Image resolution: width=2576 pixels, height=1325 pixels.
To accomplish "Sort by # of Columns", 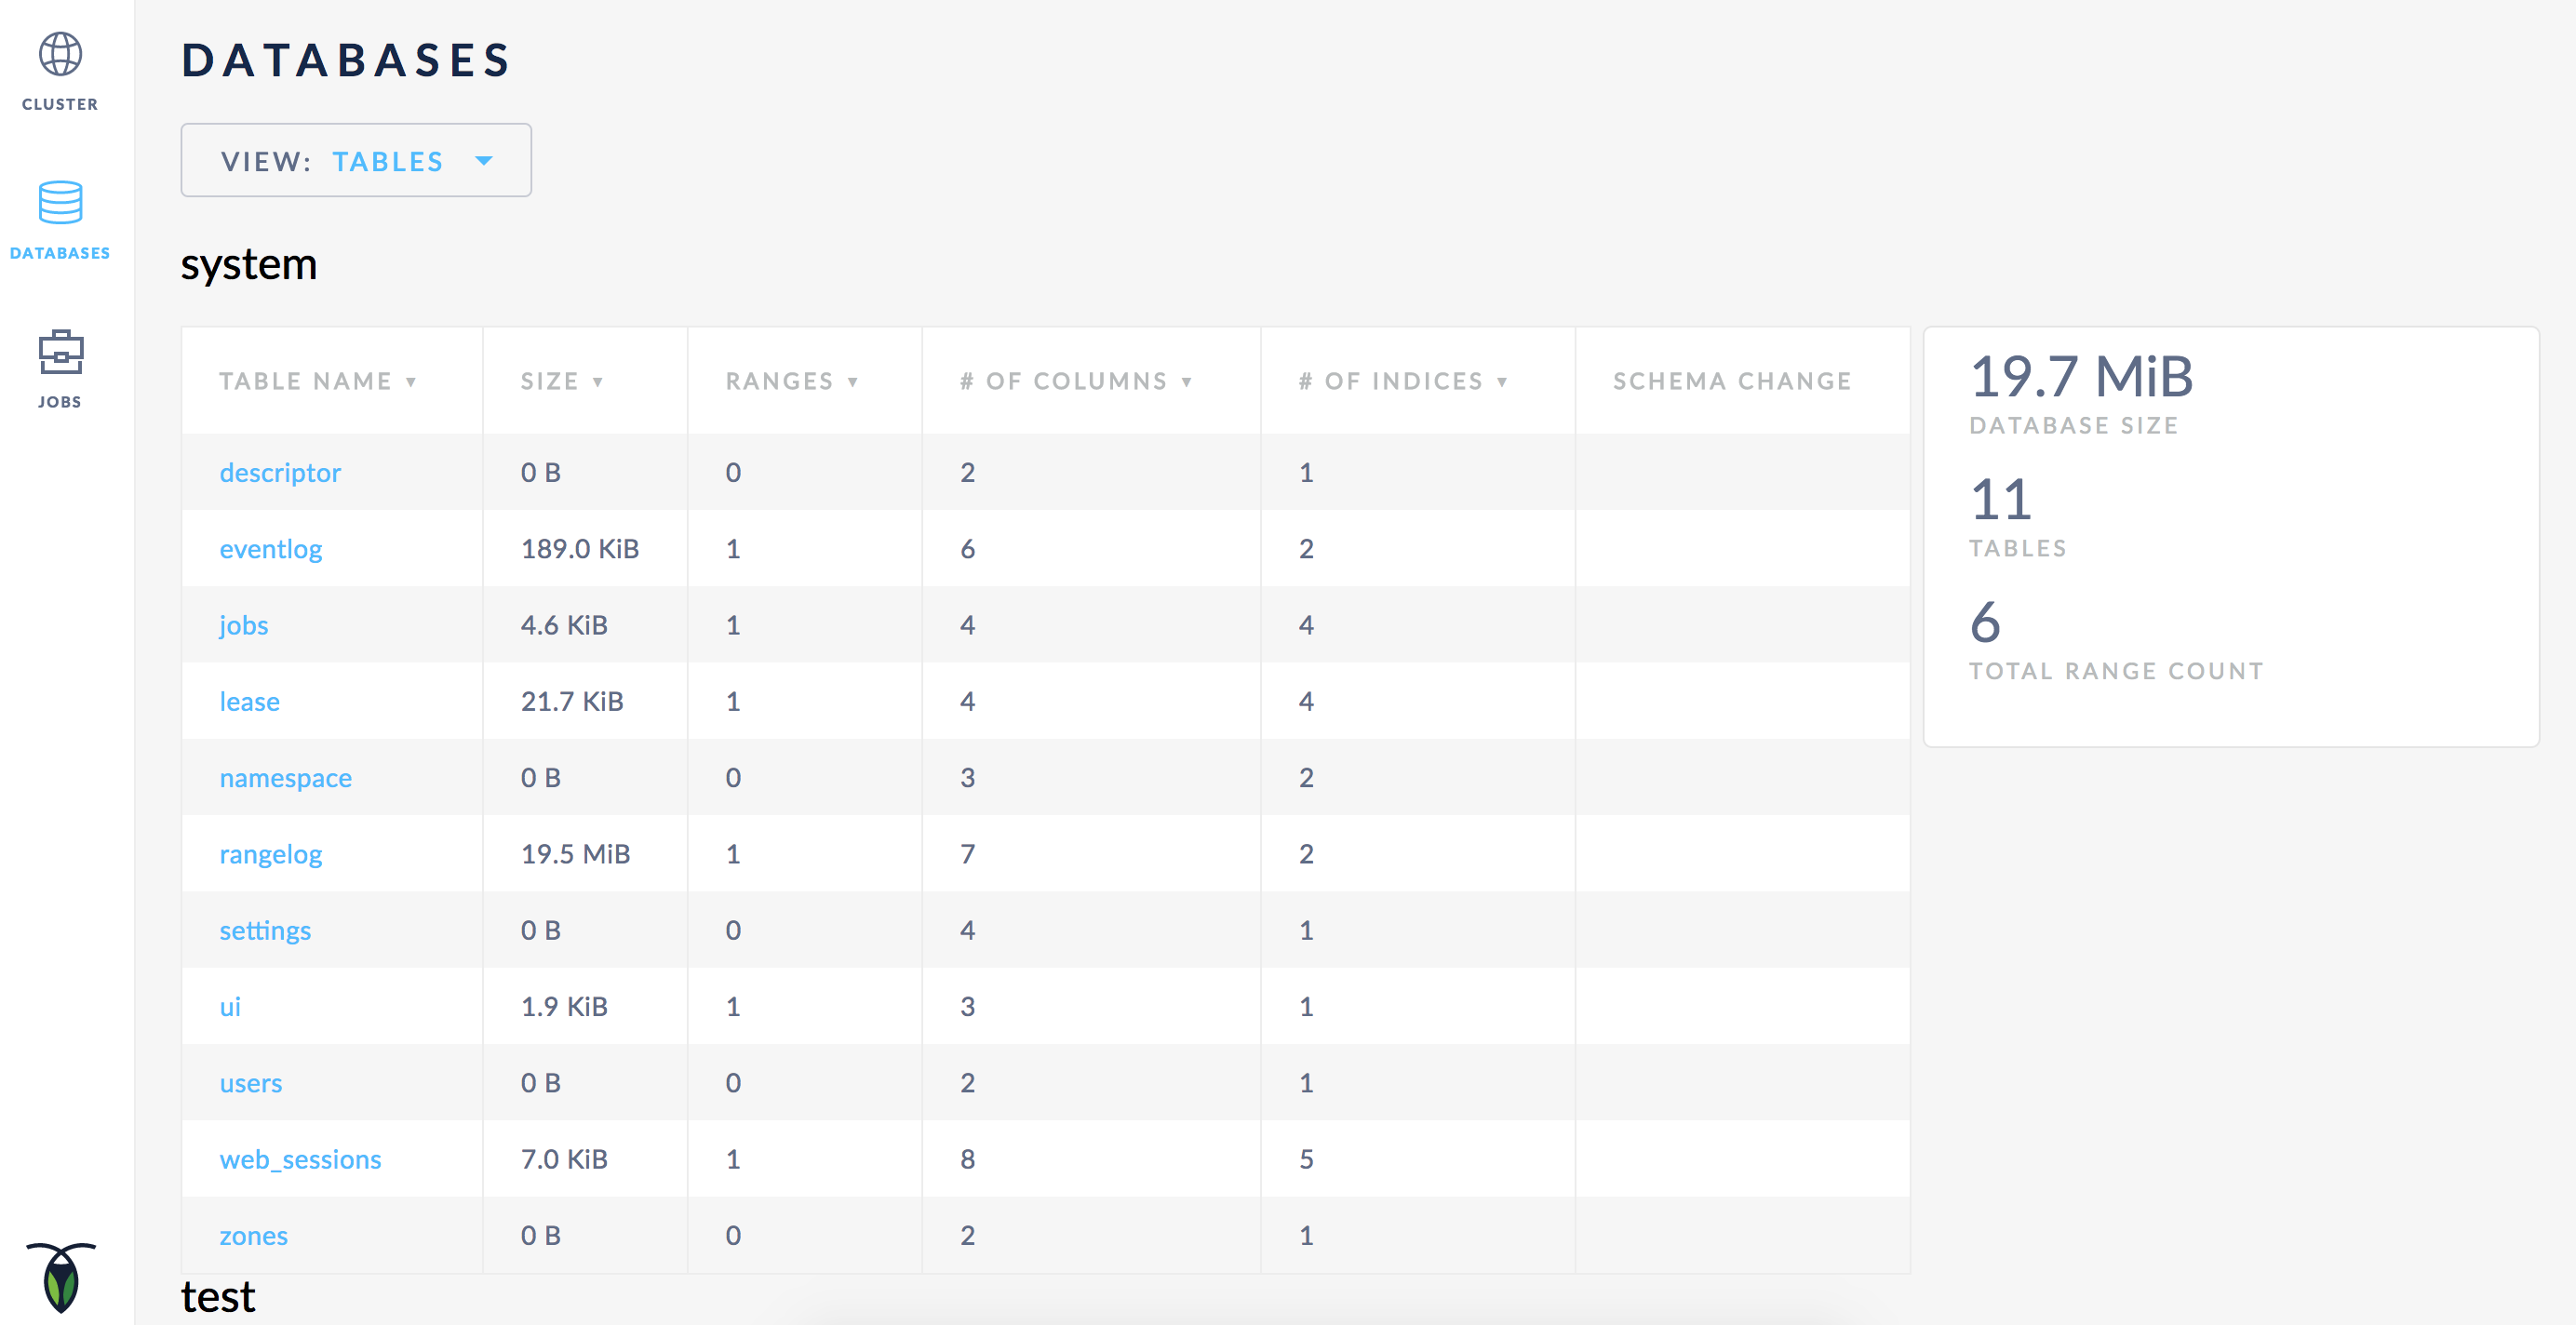I will click(x=1187, y=381).
